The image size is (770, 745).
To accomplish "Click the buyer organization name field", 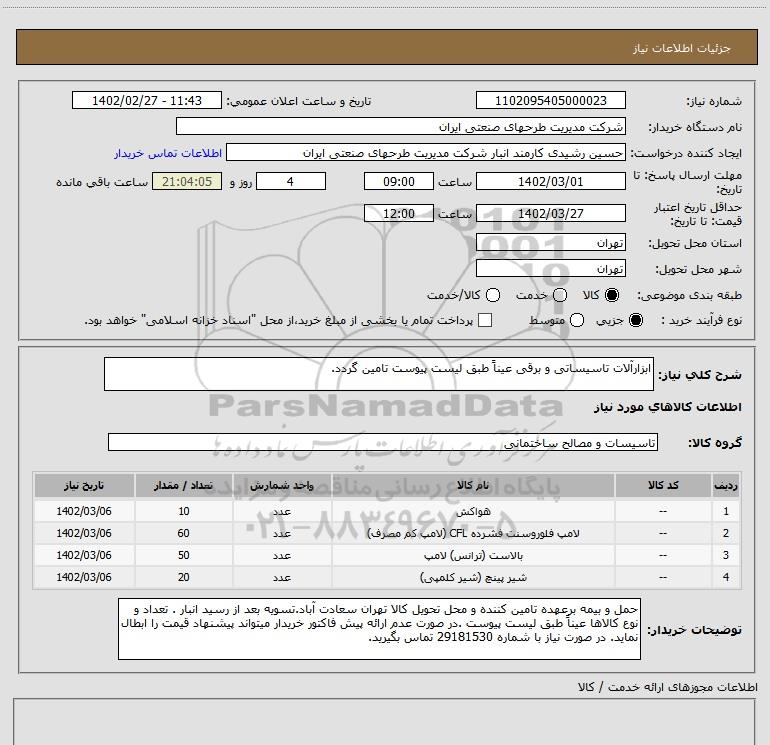I will click(401, 126).
